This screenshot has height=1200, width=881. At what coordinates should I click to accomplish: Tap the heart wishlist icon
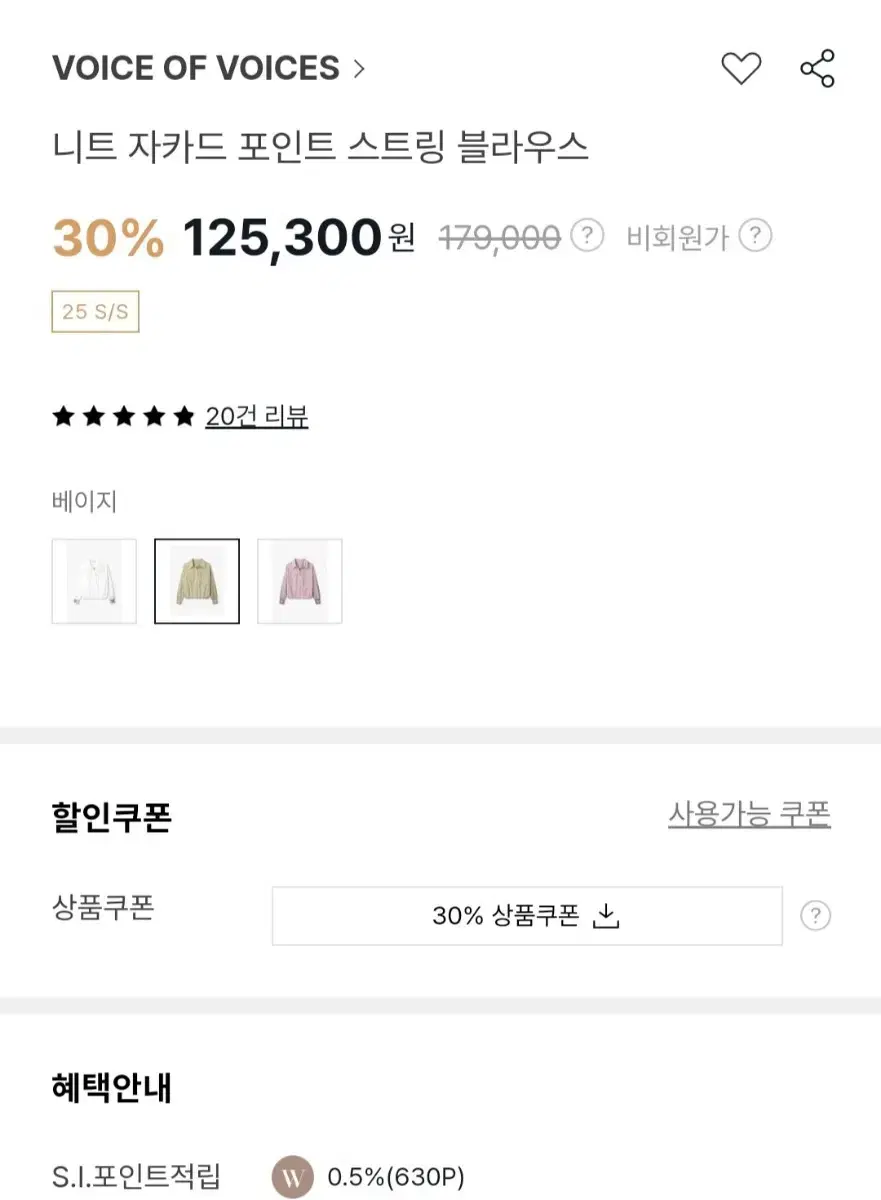pos(741,68)
